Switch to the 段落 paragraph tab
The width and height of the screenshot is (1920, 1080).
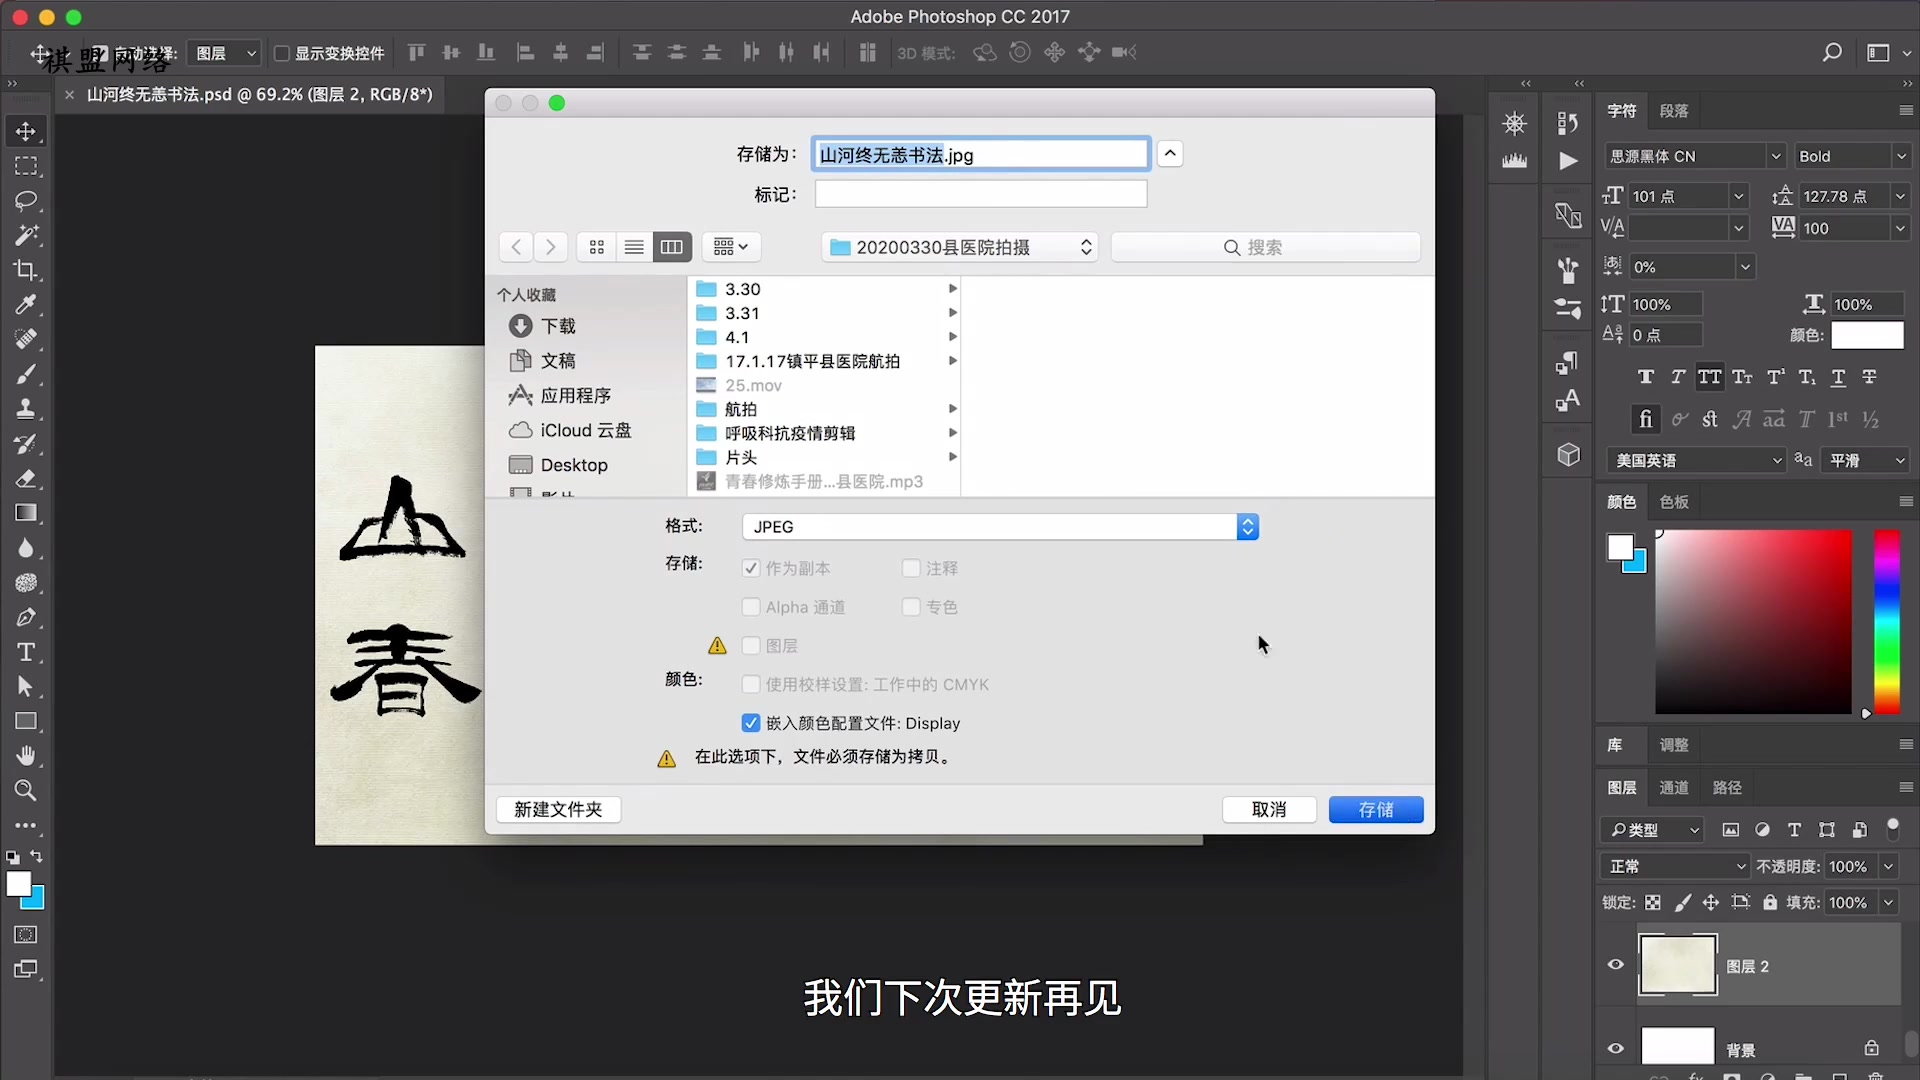tap(1674, 111)
